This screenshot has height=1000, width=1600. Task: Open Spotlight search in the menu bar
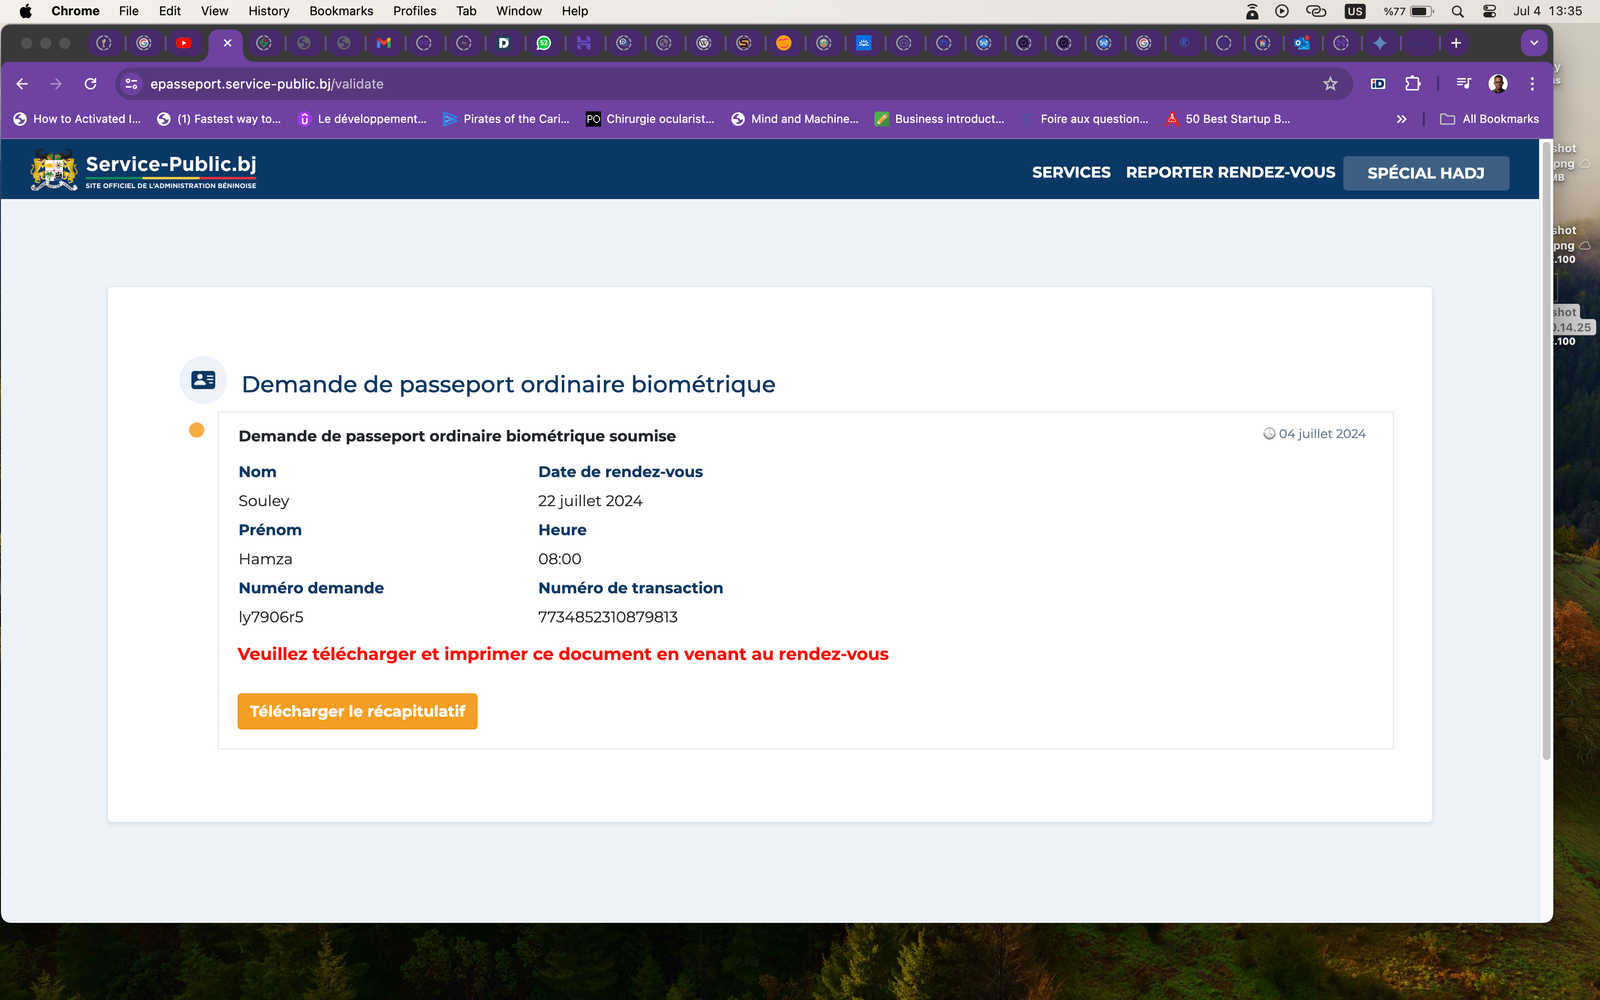(1458, 11)
